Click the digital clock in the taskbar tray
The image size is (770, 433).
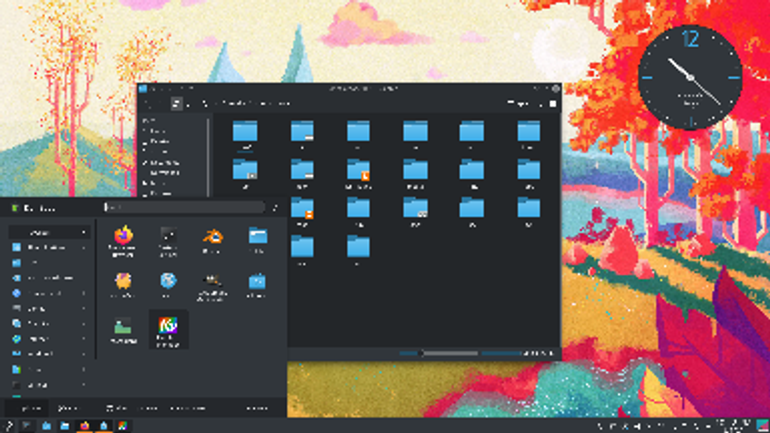click(x=734, y=426)
